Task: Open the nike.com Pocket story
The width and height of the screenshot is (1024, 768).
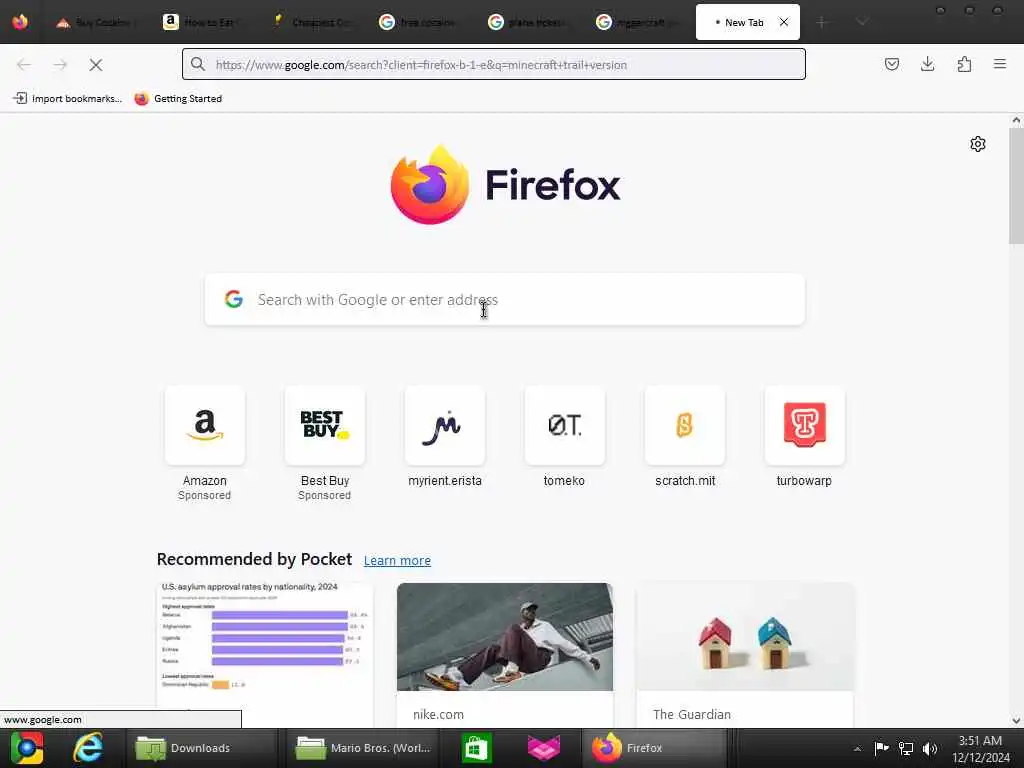Action: pos(505,655)
